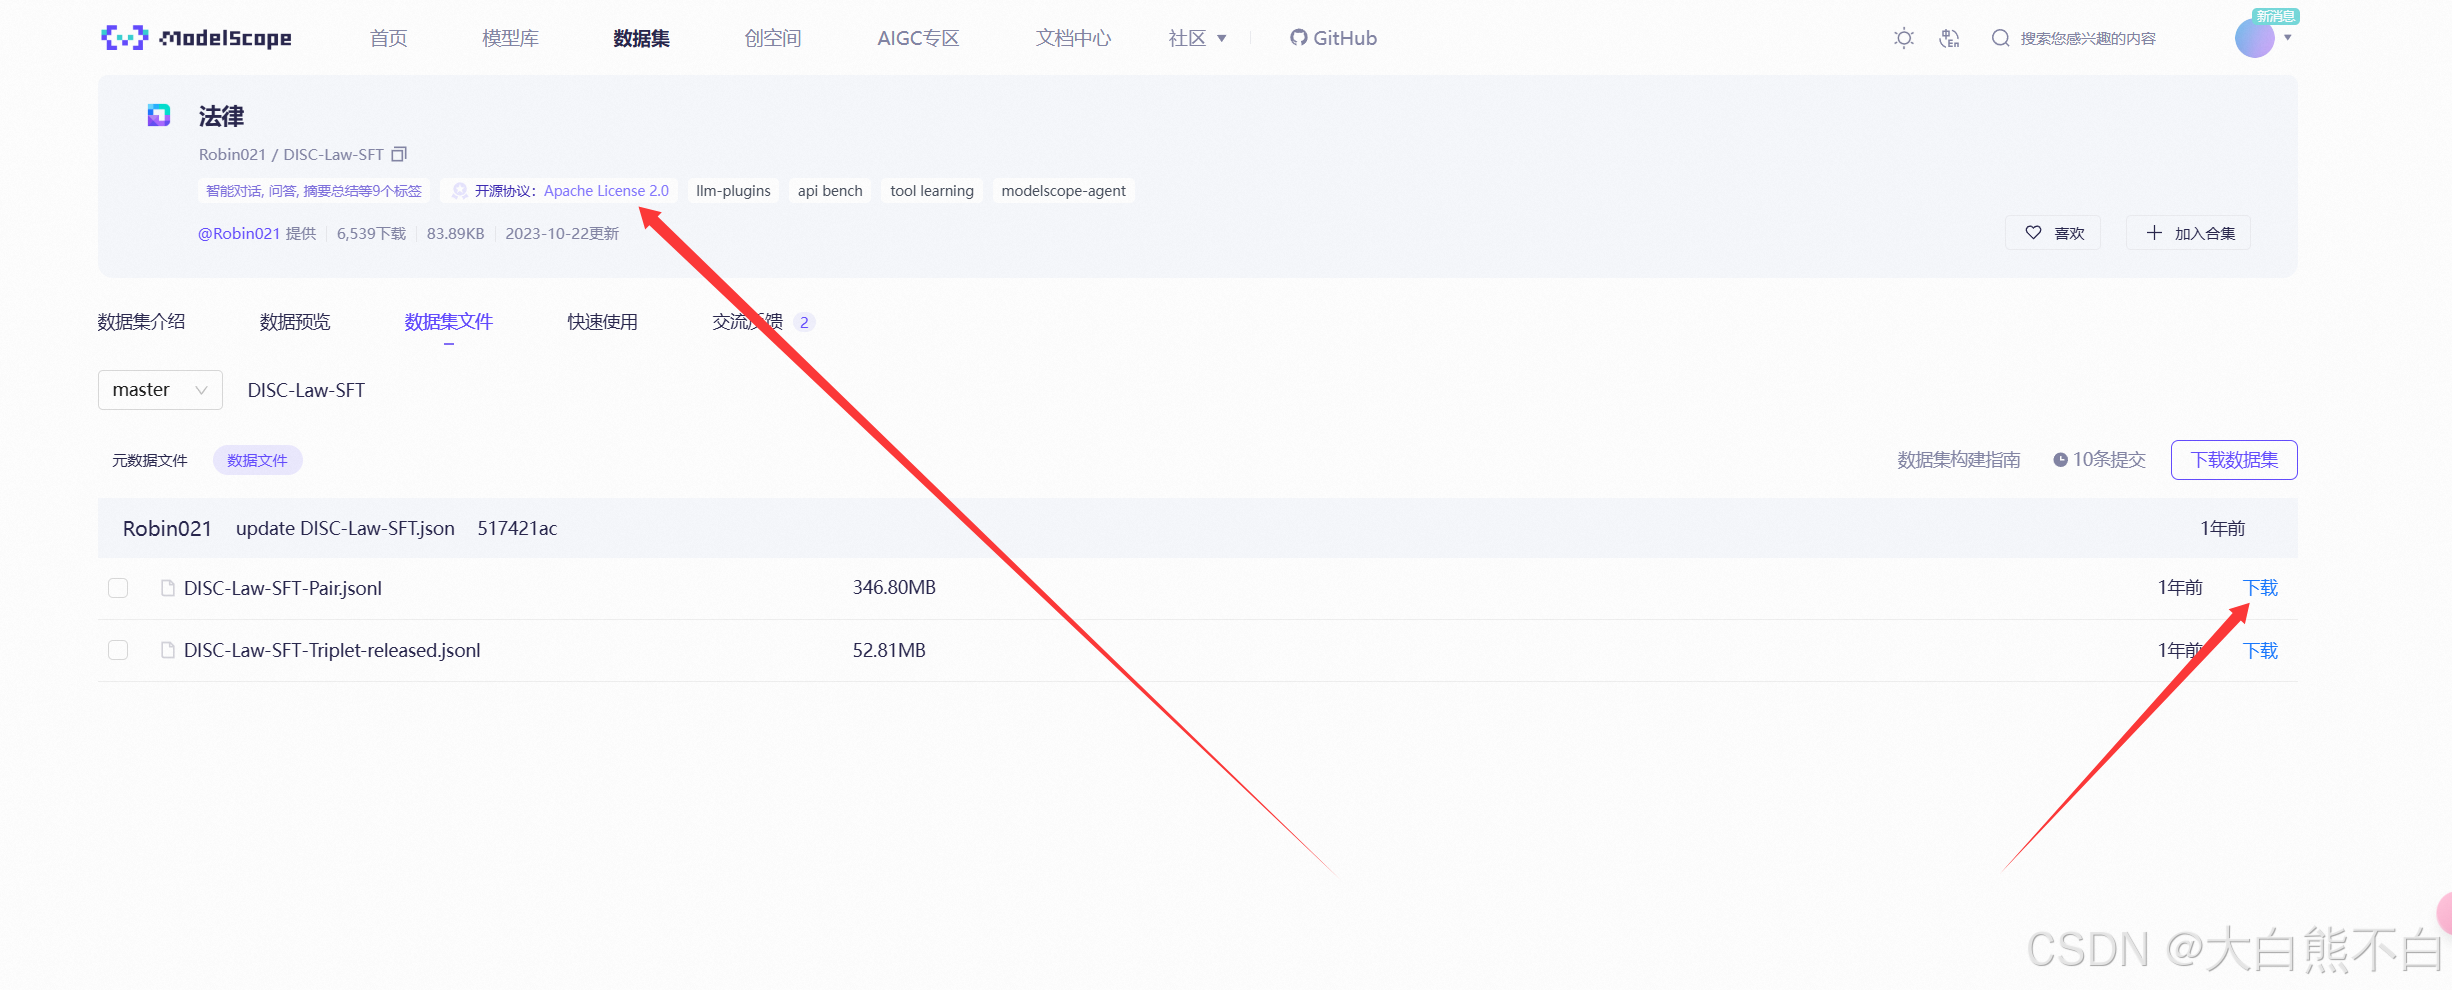Open 数据集 in navigation

tap(641, 38)
